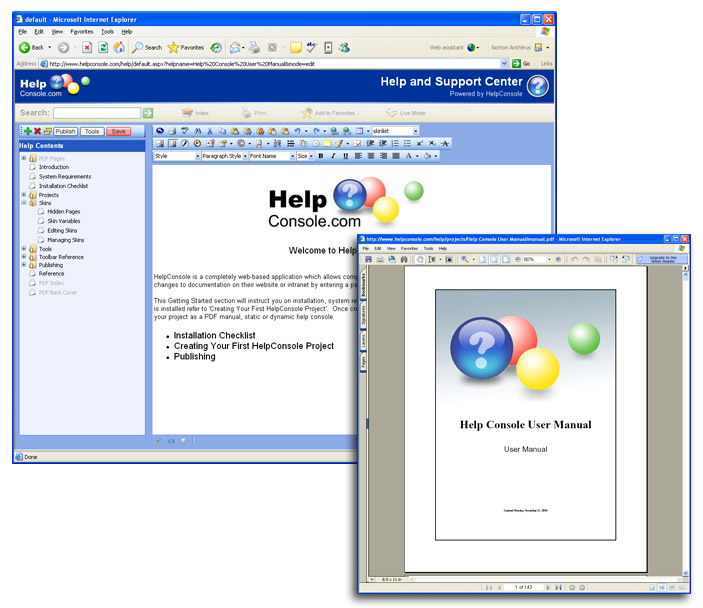Click the Cut scissors icon in editor toolbar
Image resolution: width=703 pixels, height=608 pixels.
[x=210, y=131]
